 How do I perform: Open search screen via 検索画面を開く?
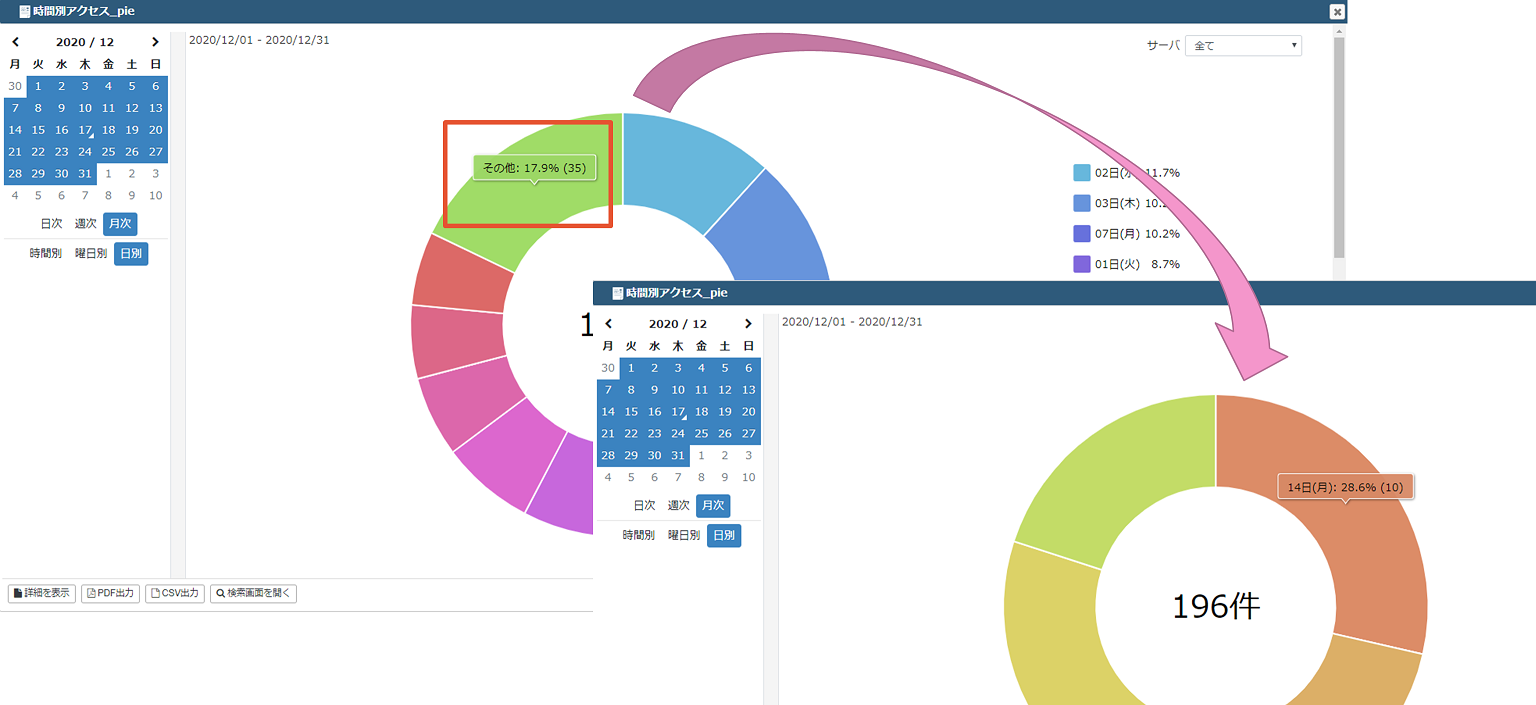[253, 593]
